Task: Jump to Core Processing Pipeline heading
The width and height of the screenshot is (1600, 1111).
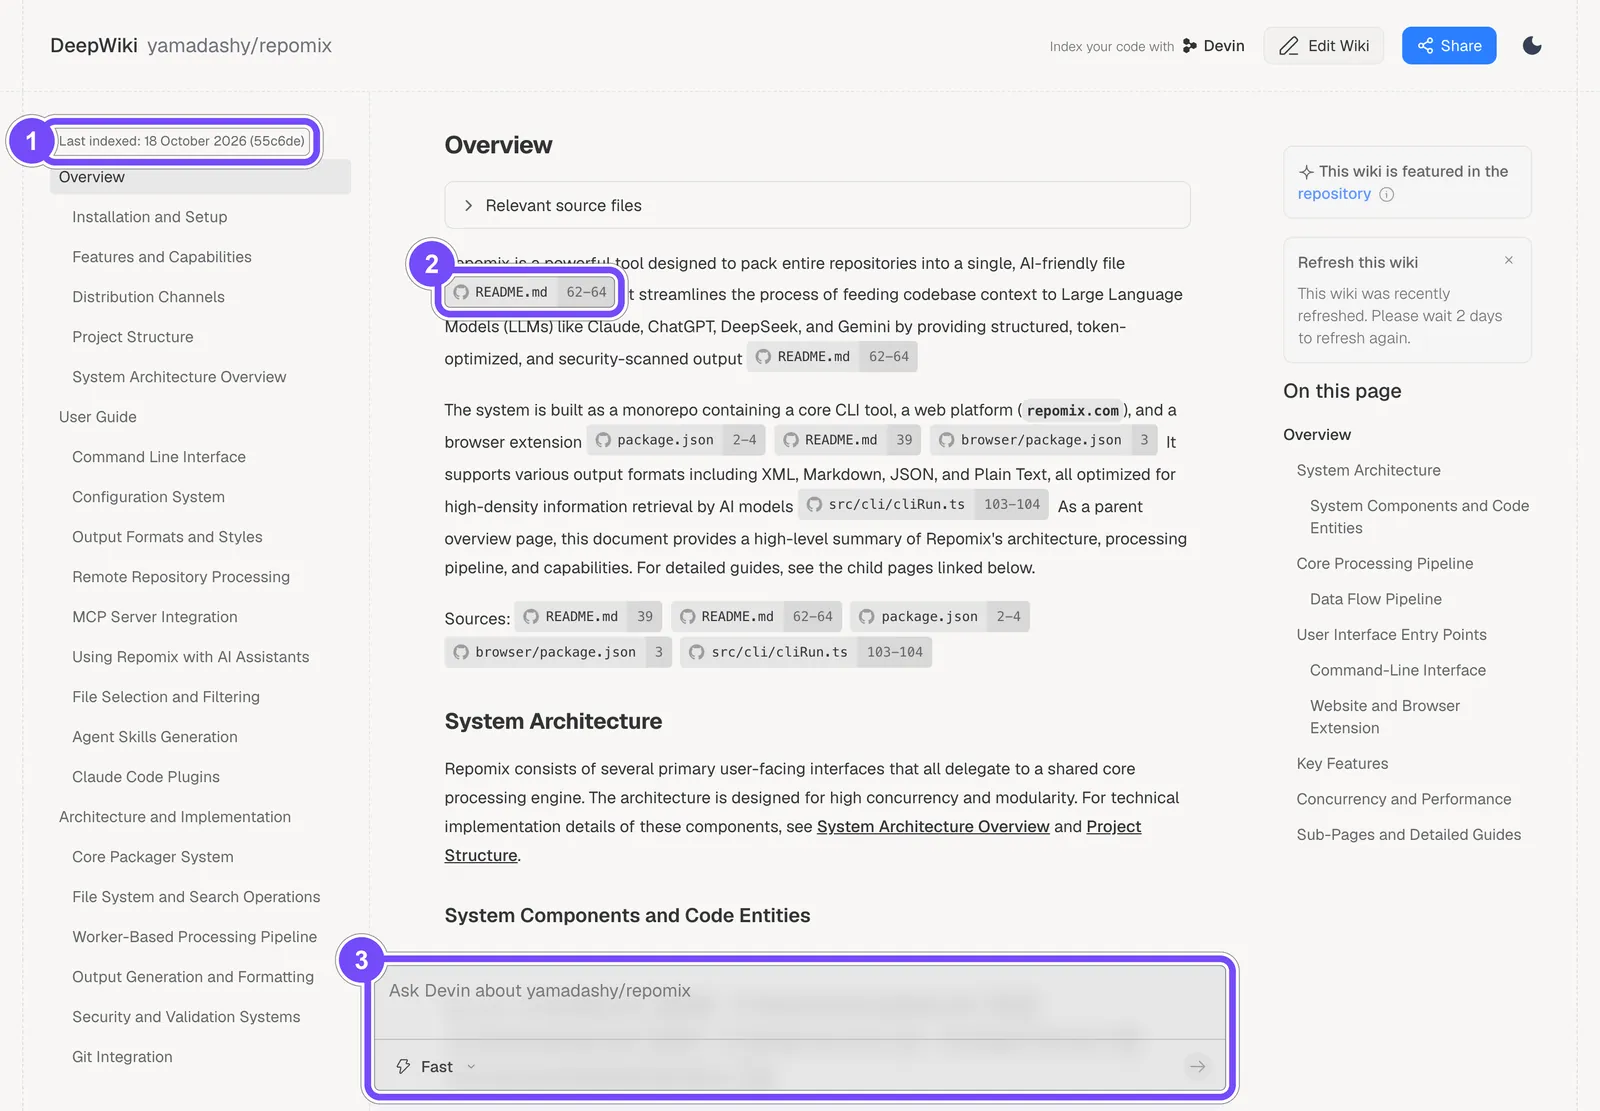Action: coord(1385,563)
